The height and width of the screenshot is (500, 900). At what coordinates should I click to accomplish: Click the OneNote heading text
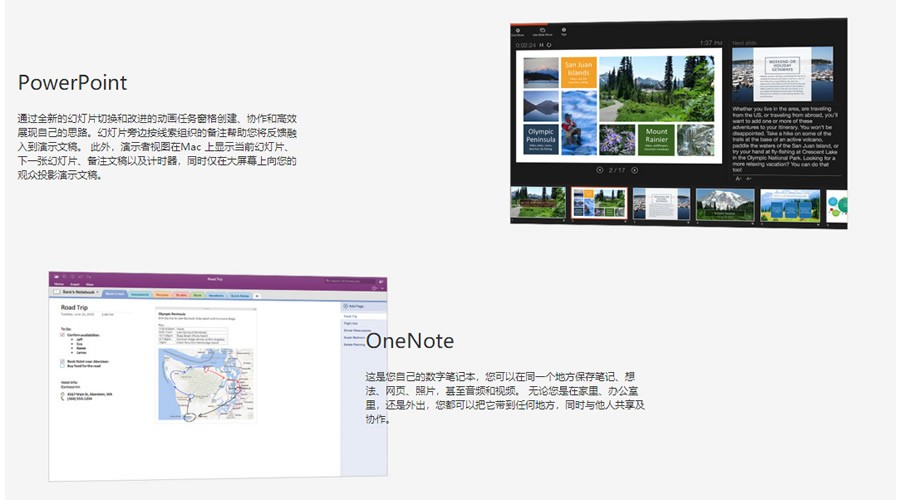point(410,341)
